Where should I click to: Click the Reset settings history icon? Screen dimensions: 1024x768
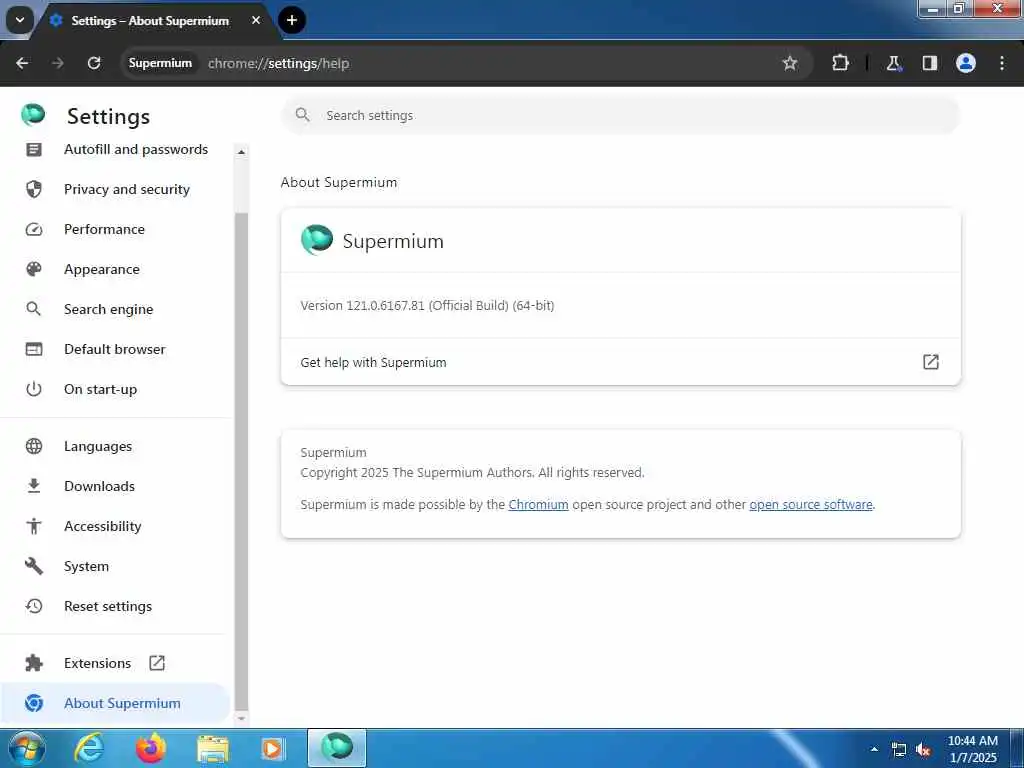33,606
